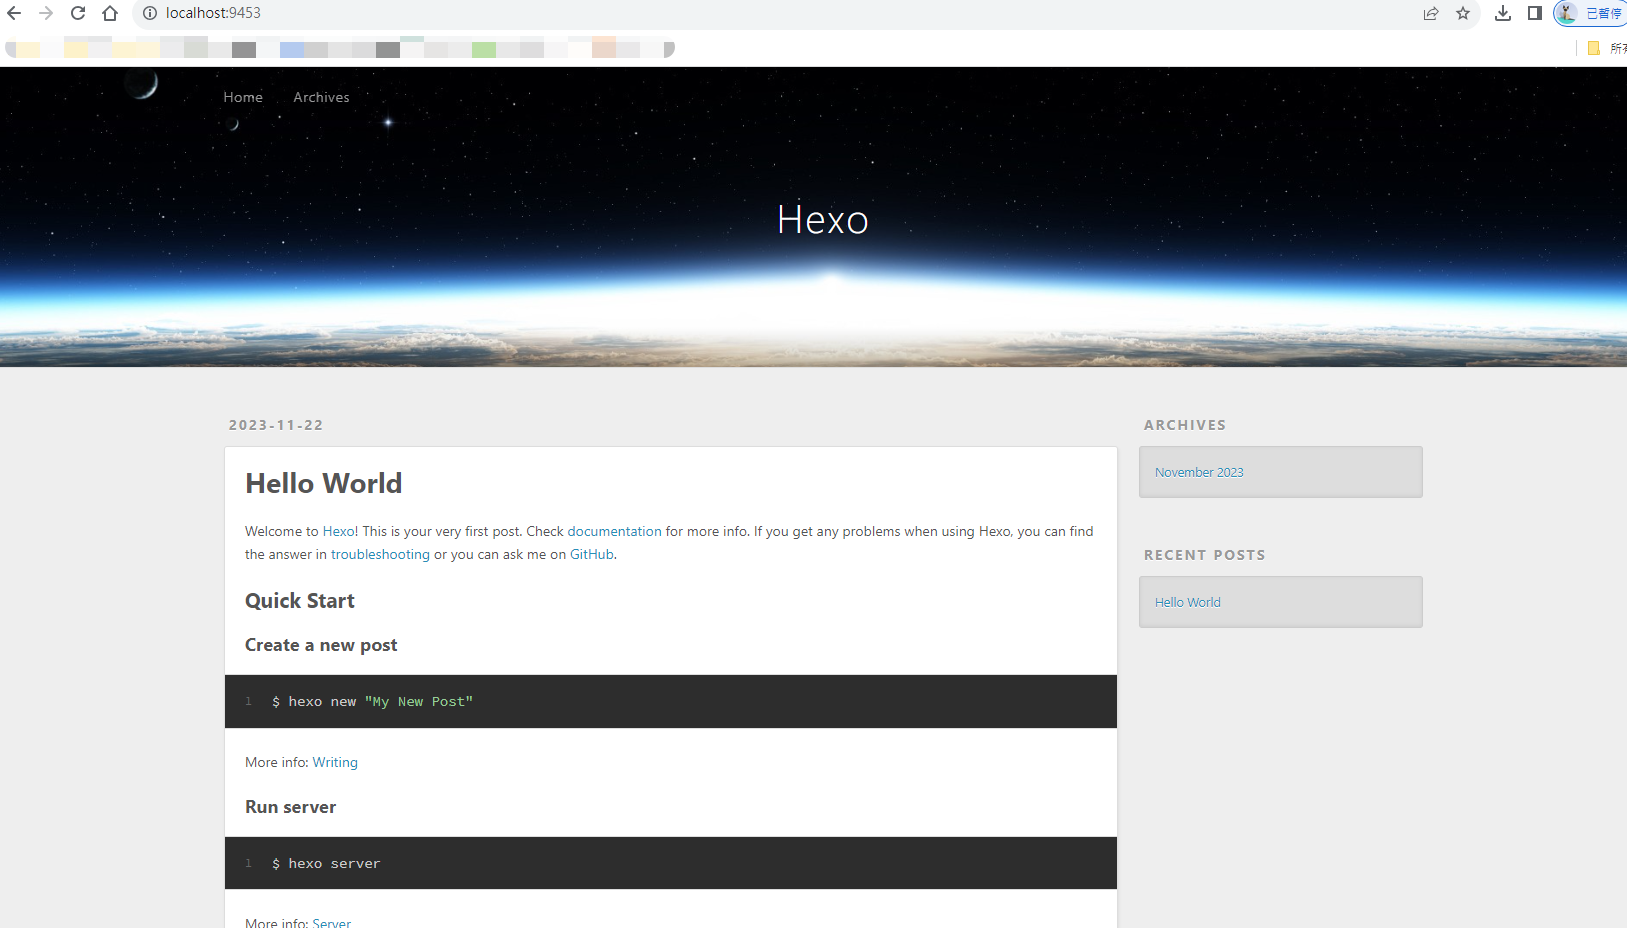Open the Hello World post title

pos(324,483)
